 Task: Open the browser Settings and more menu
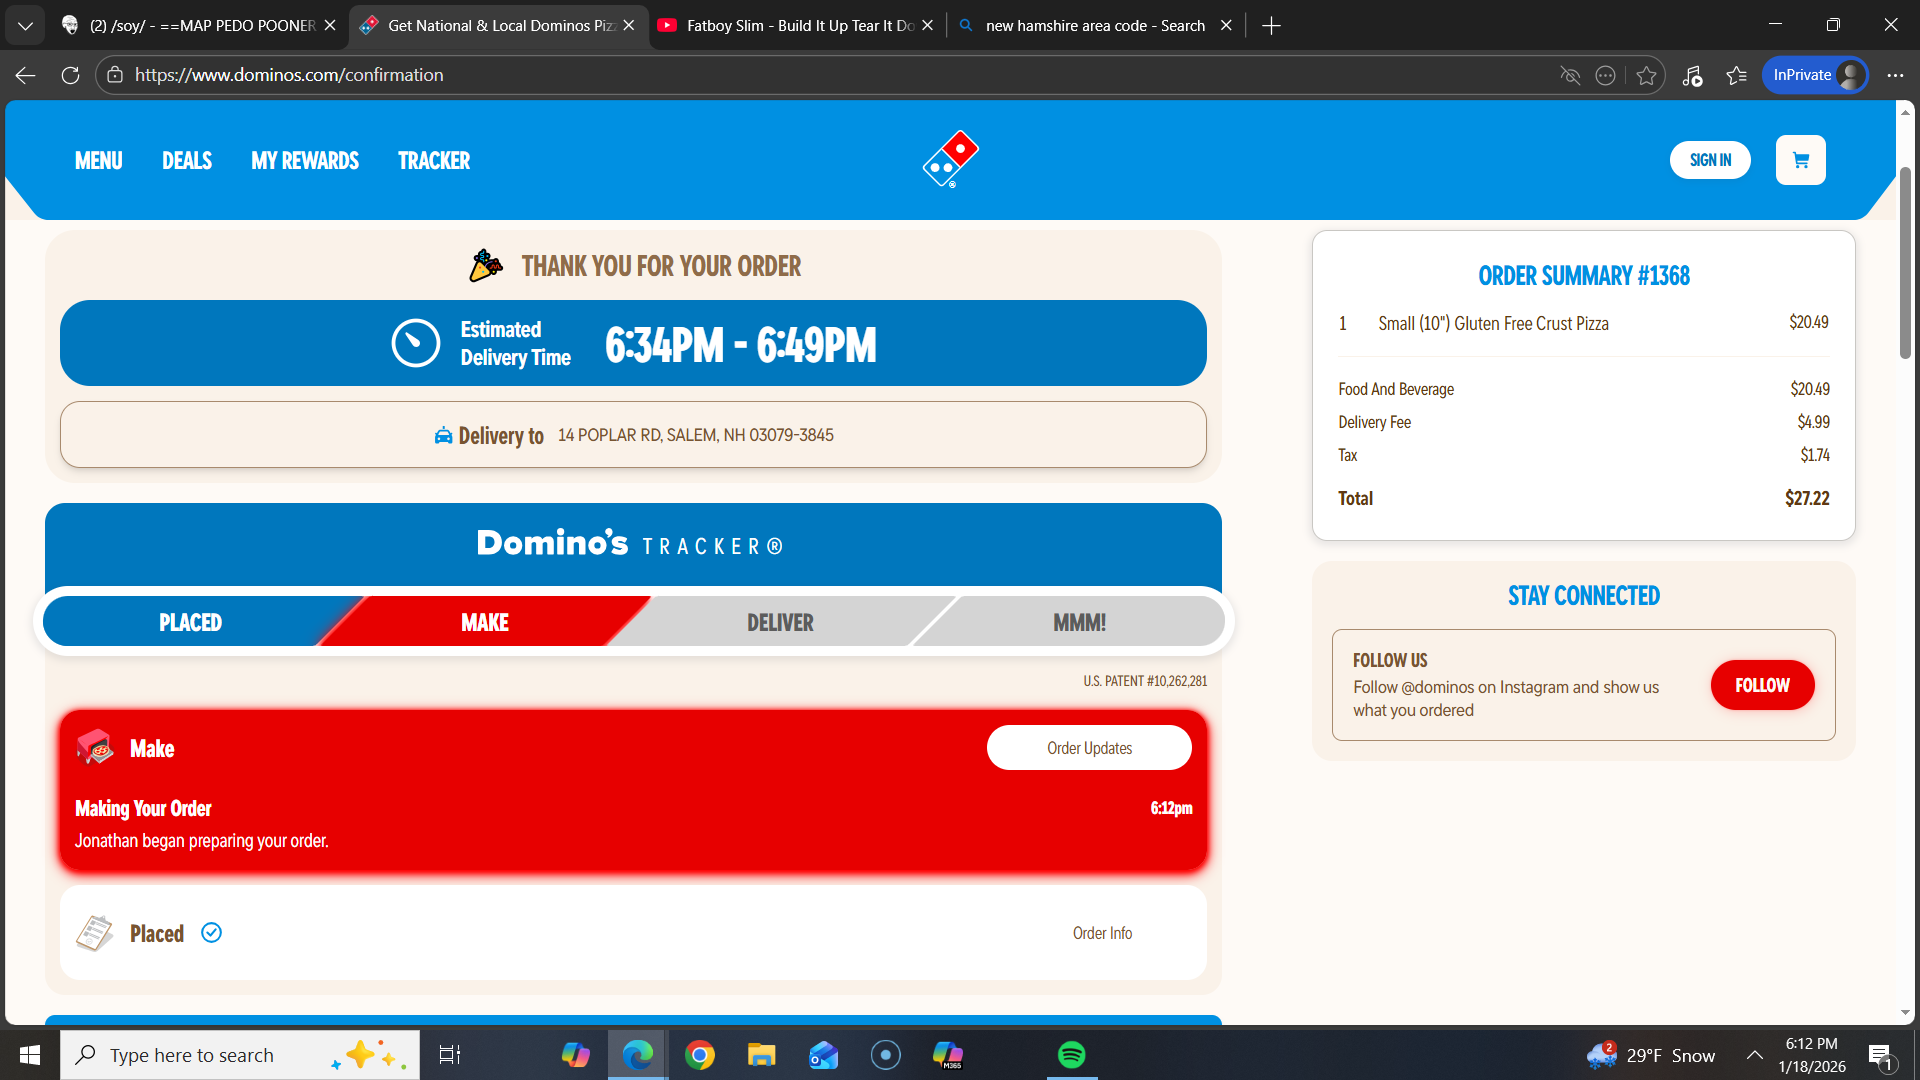click(1895, 75)
